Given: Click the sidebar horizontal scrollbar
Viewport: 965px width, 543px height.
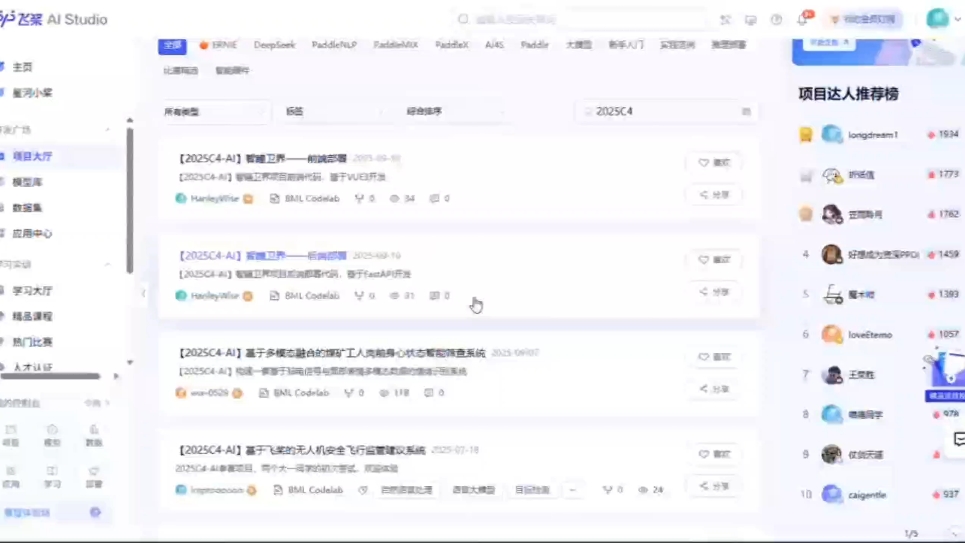Looking at the screenshot, I should tap(50, 376).
